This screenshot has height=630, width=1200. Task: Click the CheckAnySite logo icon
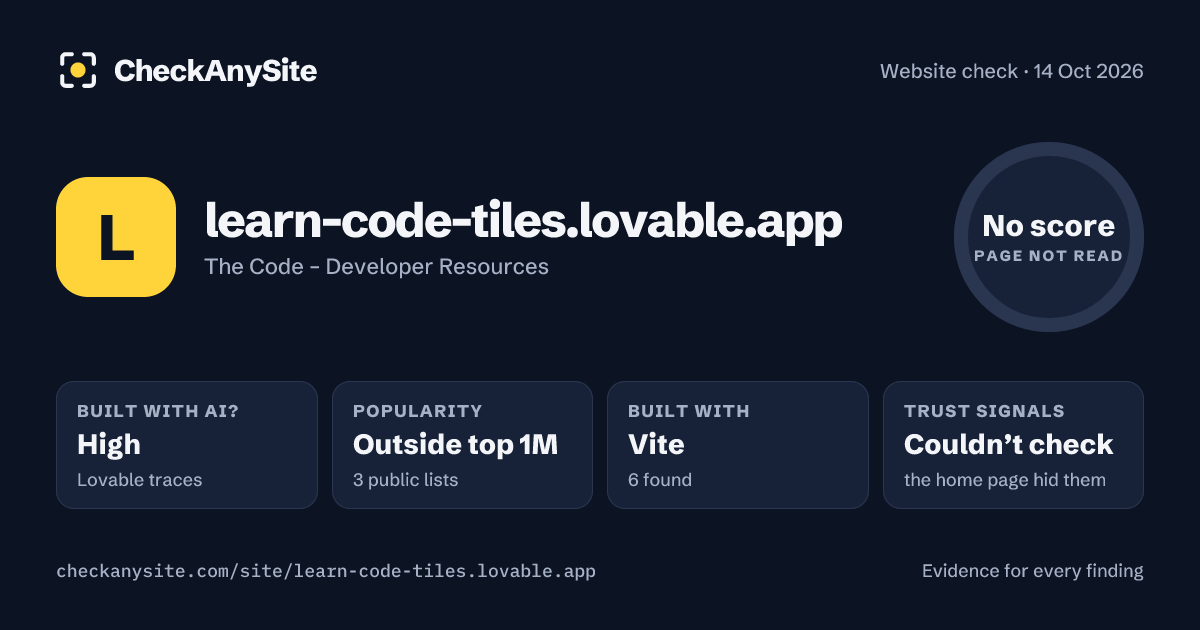78,70
